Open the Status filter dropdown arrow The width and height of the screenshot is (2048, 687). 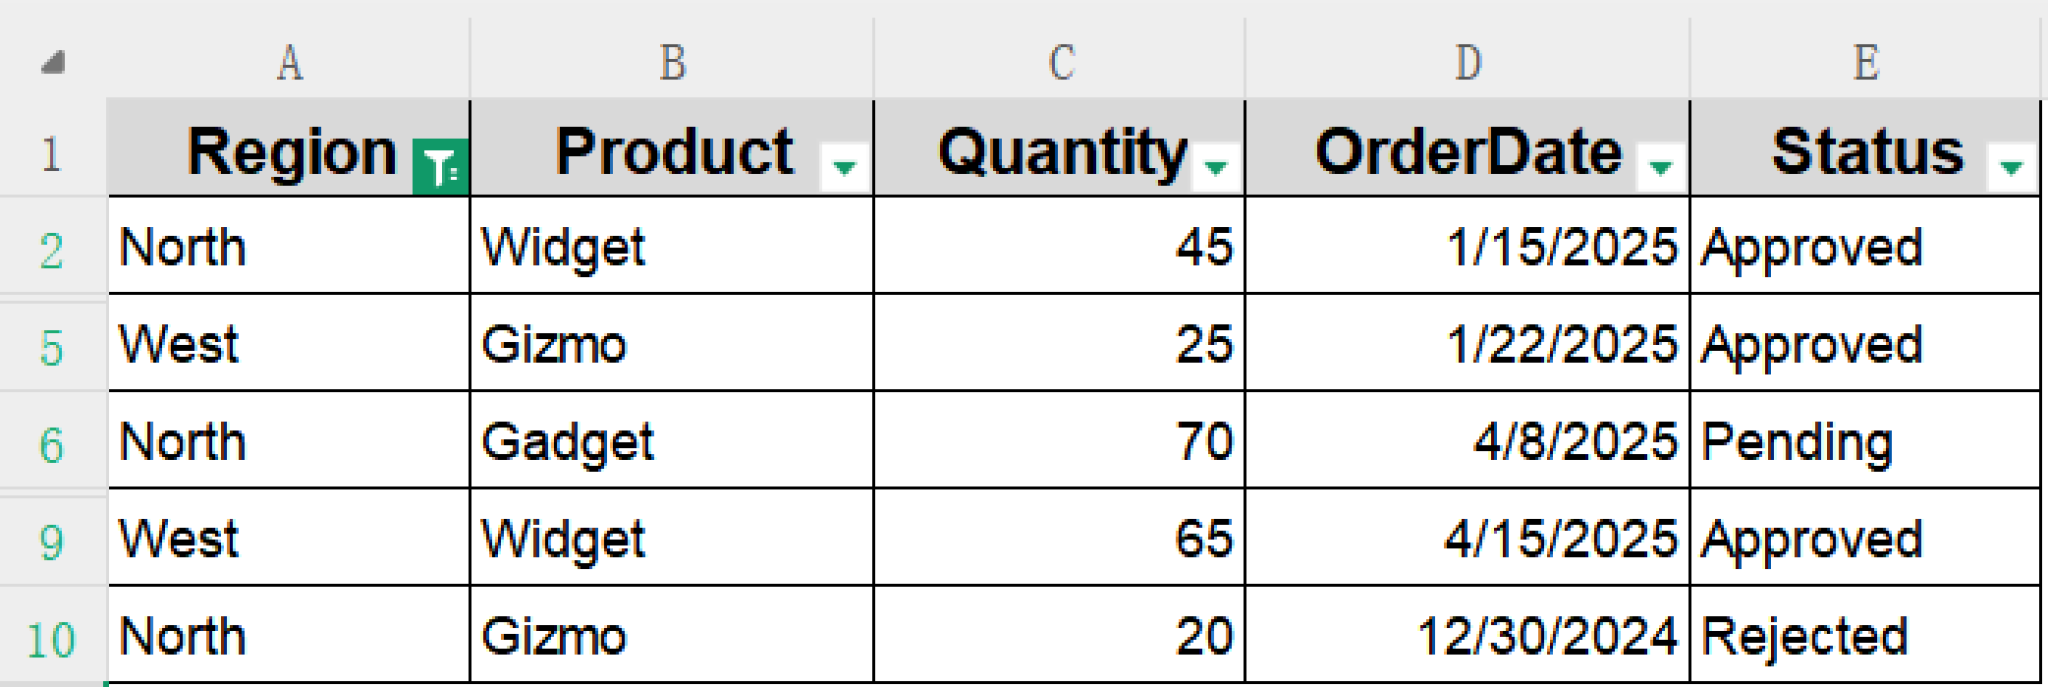tap(2013, 168)
